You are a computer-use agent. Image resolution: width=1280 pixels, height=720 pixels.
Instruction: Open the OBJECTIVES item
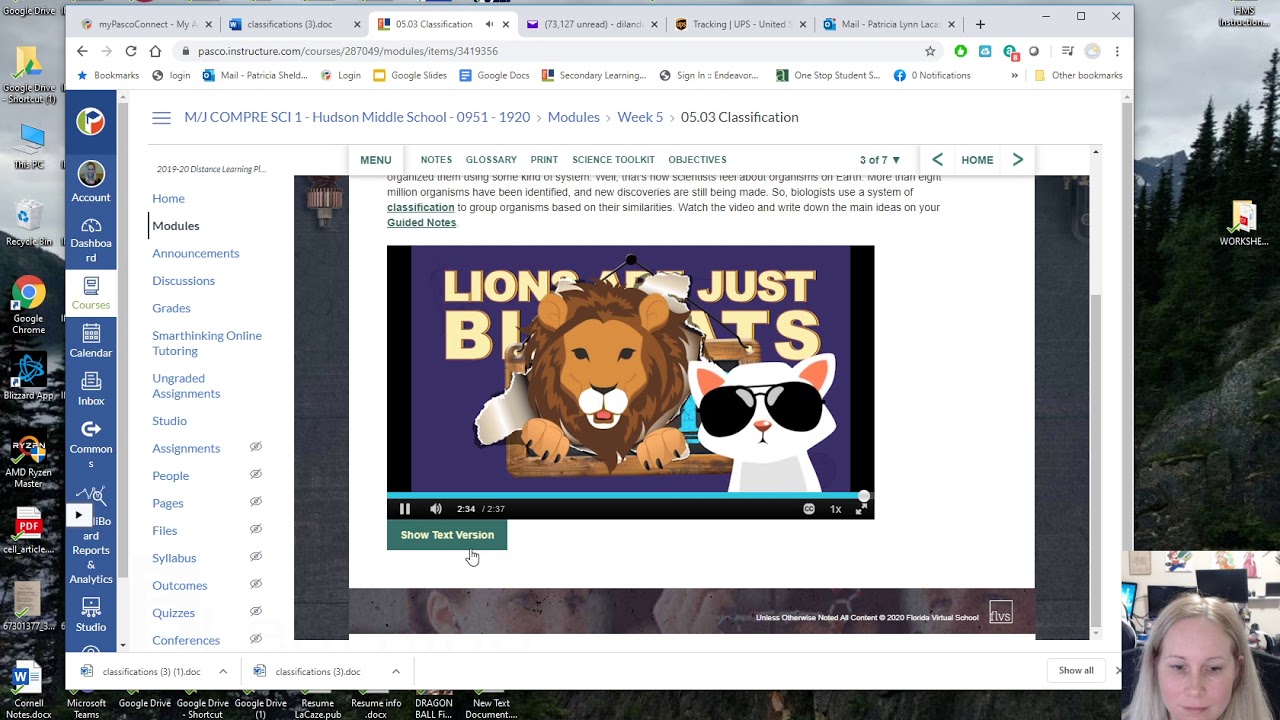(x=697, y=160)
